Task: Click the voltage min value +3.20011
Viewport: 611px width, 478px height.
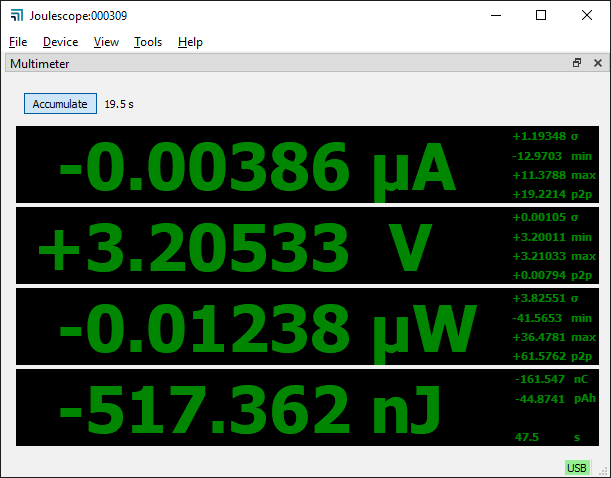Action: 539,237
